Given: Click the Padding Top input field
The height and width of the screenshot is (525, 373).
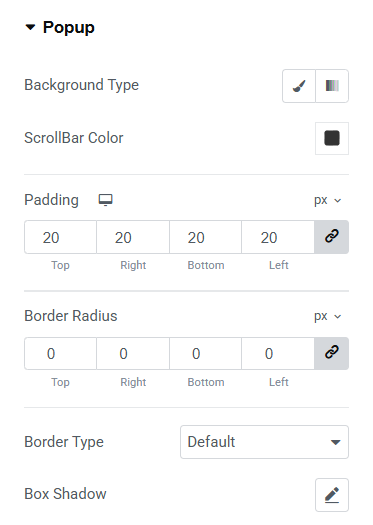Looking at the screenshot, I should click(x=60, y=237).
